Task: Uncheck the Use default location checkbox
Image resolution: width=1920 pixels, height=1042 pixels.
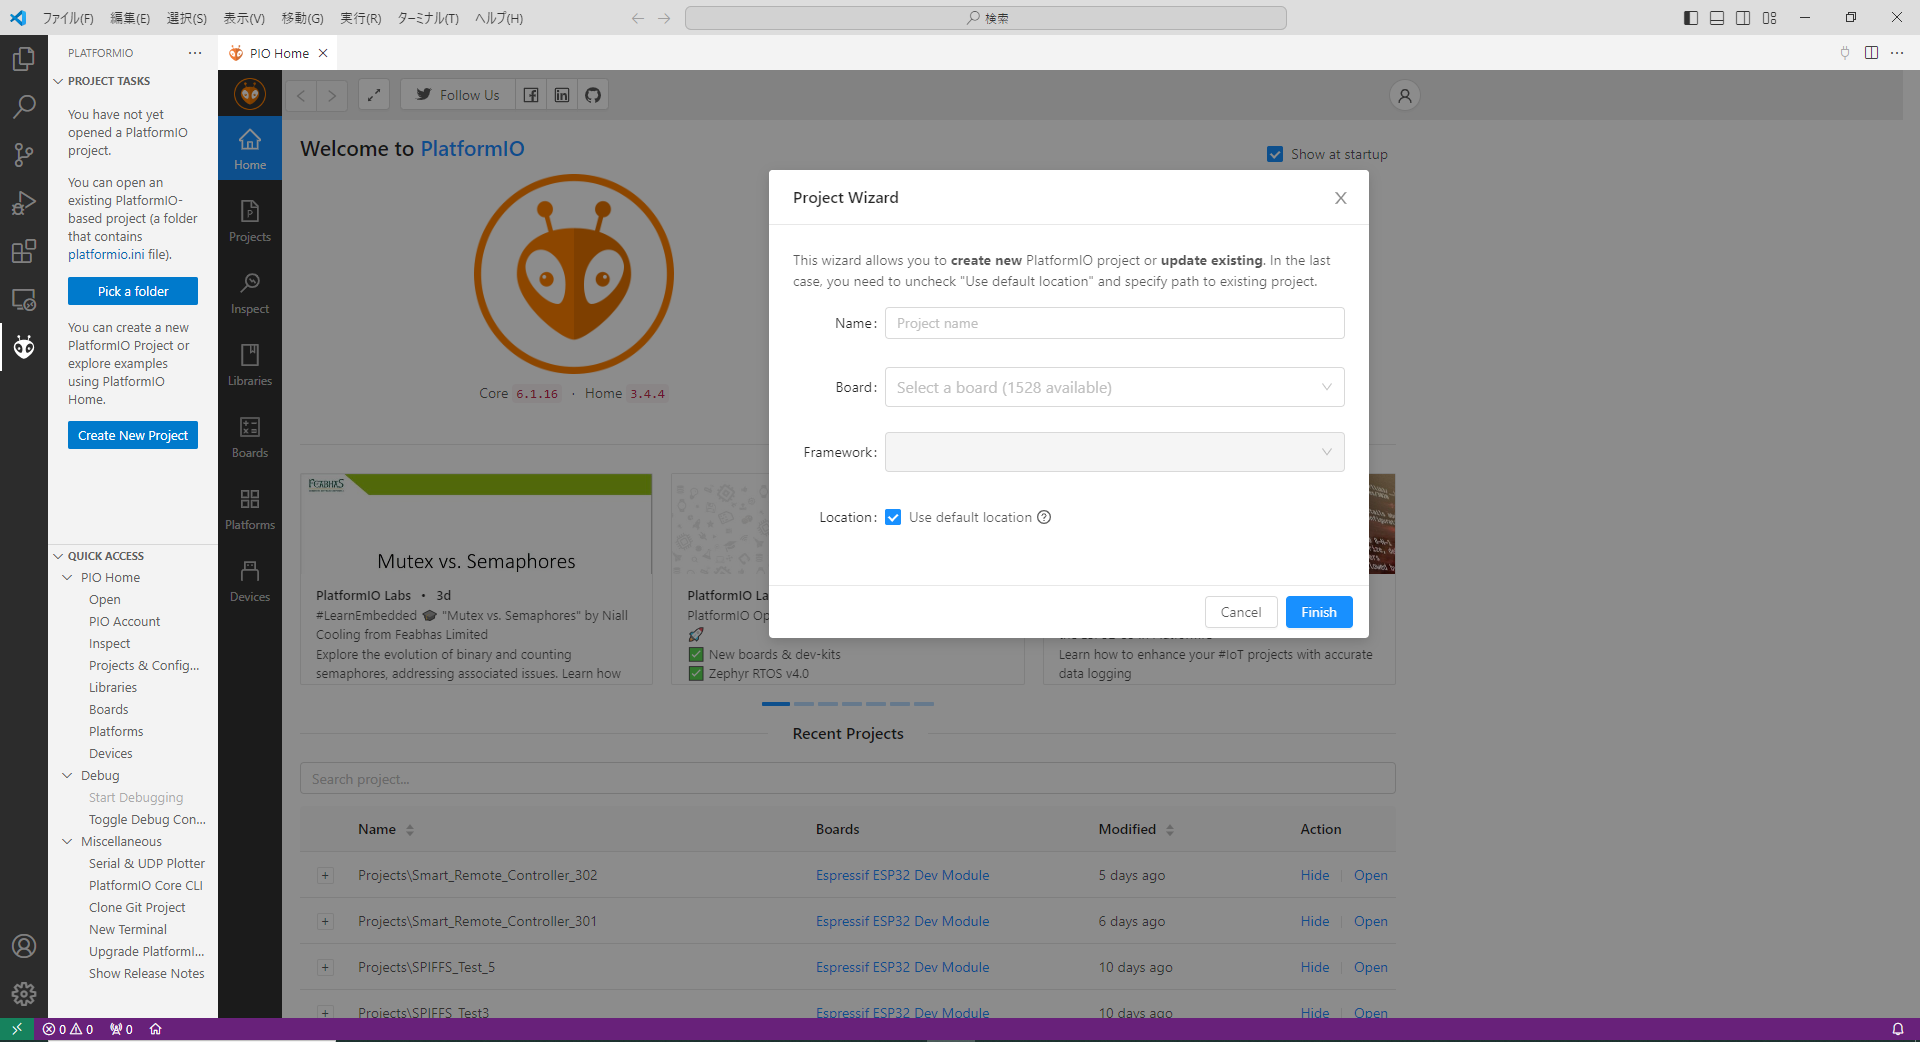Action: [893, 517]
